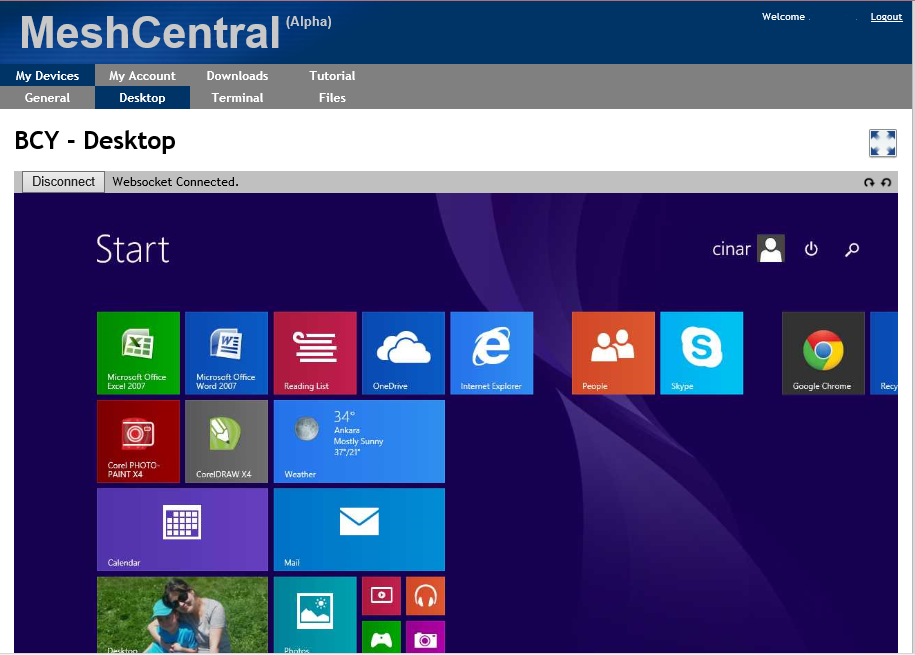Open the Desktop photo tile
The width and height of the screenshot is (915, 655).
click(183, 615)
